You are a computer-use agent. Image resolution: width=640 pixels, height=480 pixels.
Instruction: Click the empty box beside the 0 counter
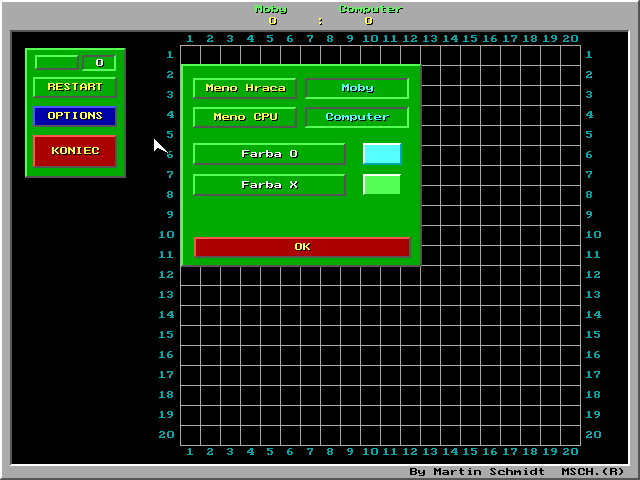[56, 63]
